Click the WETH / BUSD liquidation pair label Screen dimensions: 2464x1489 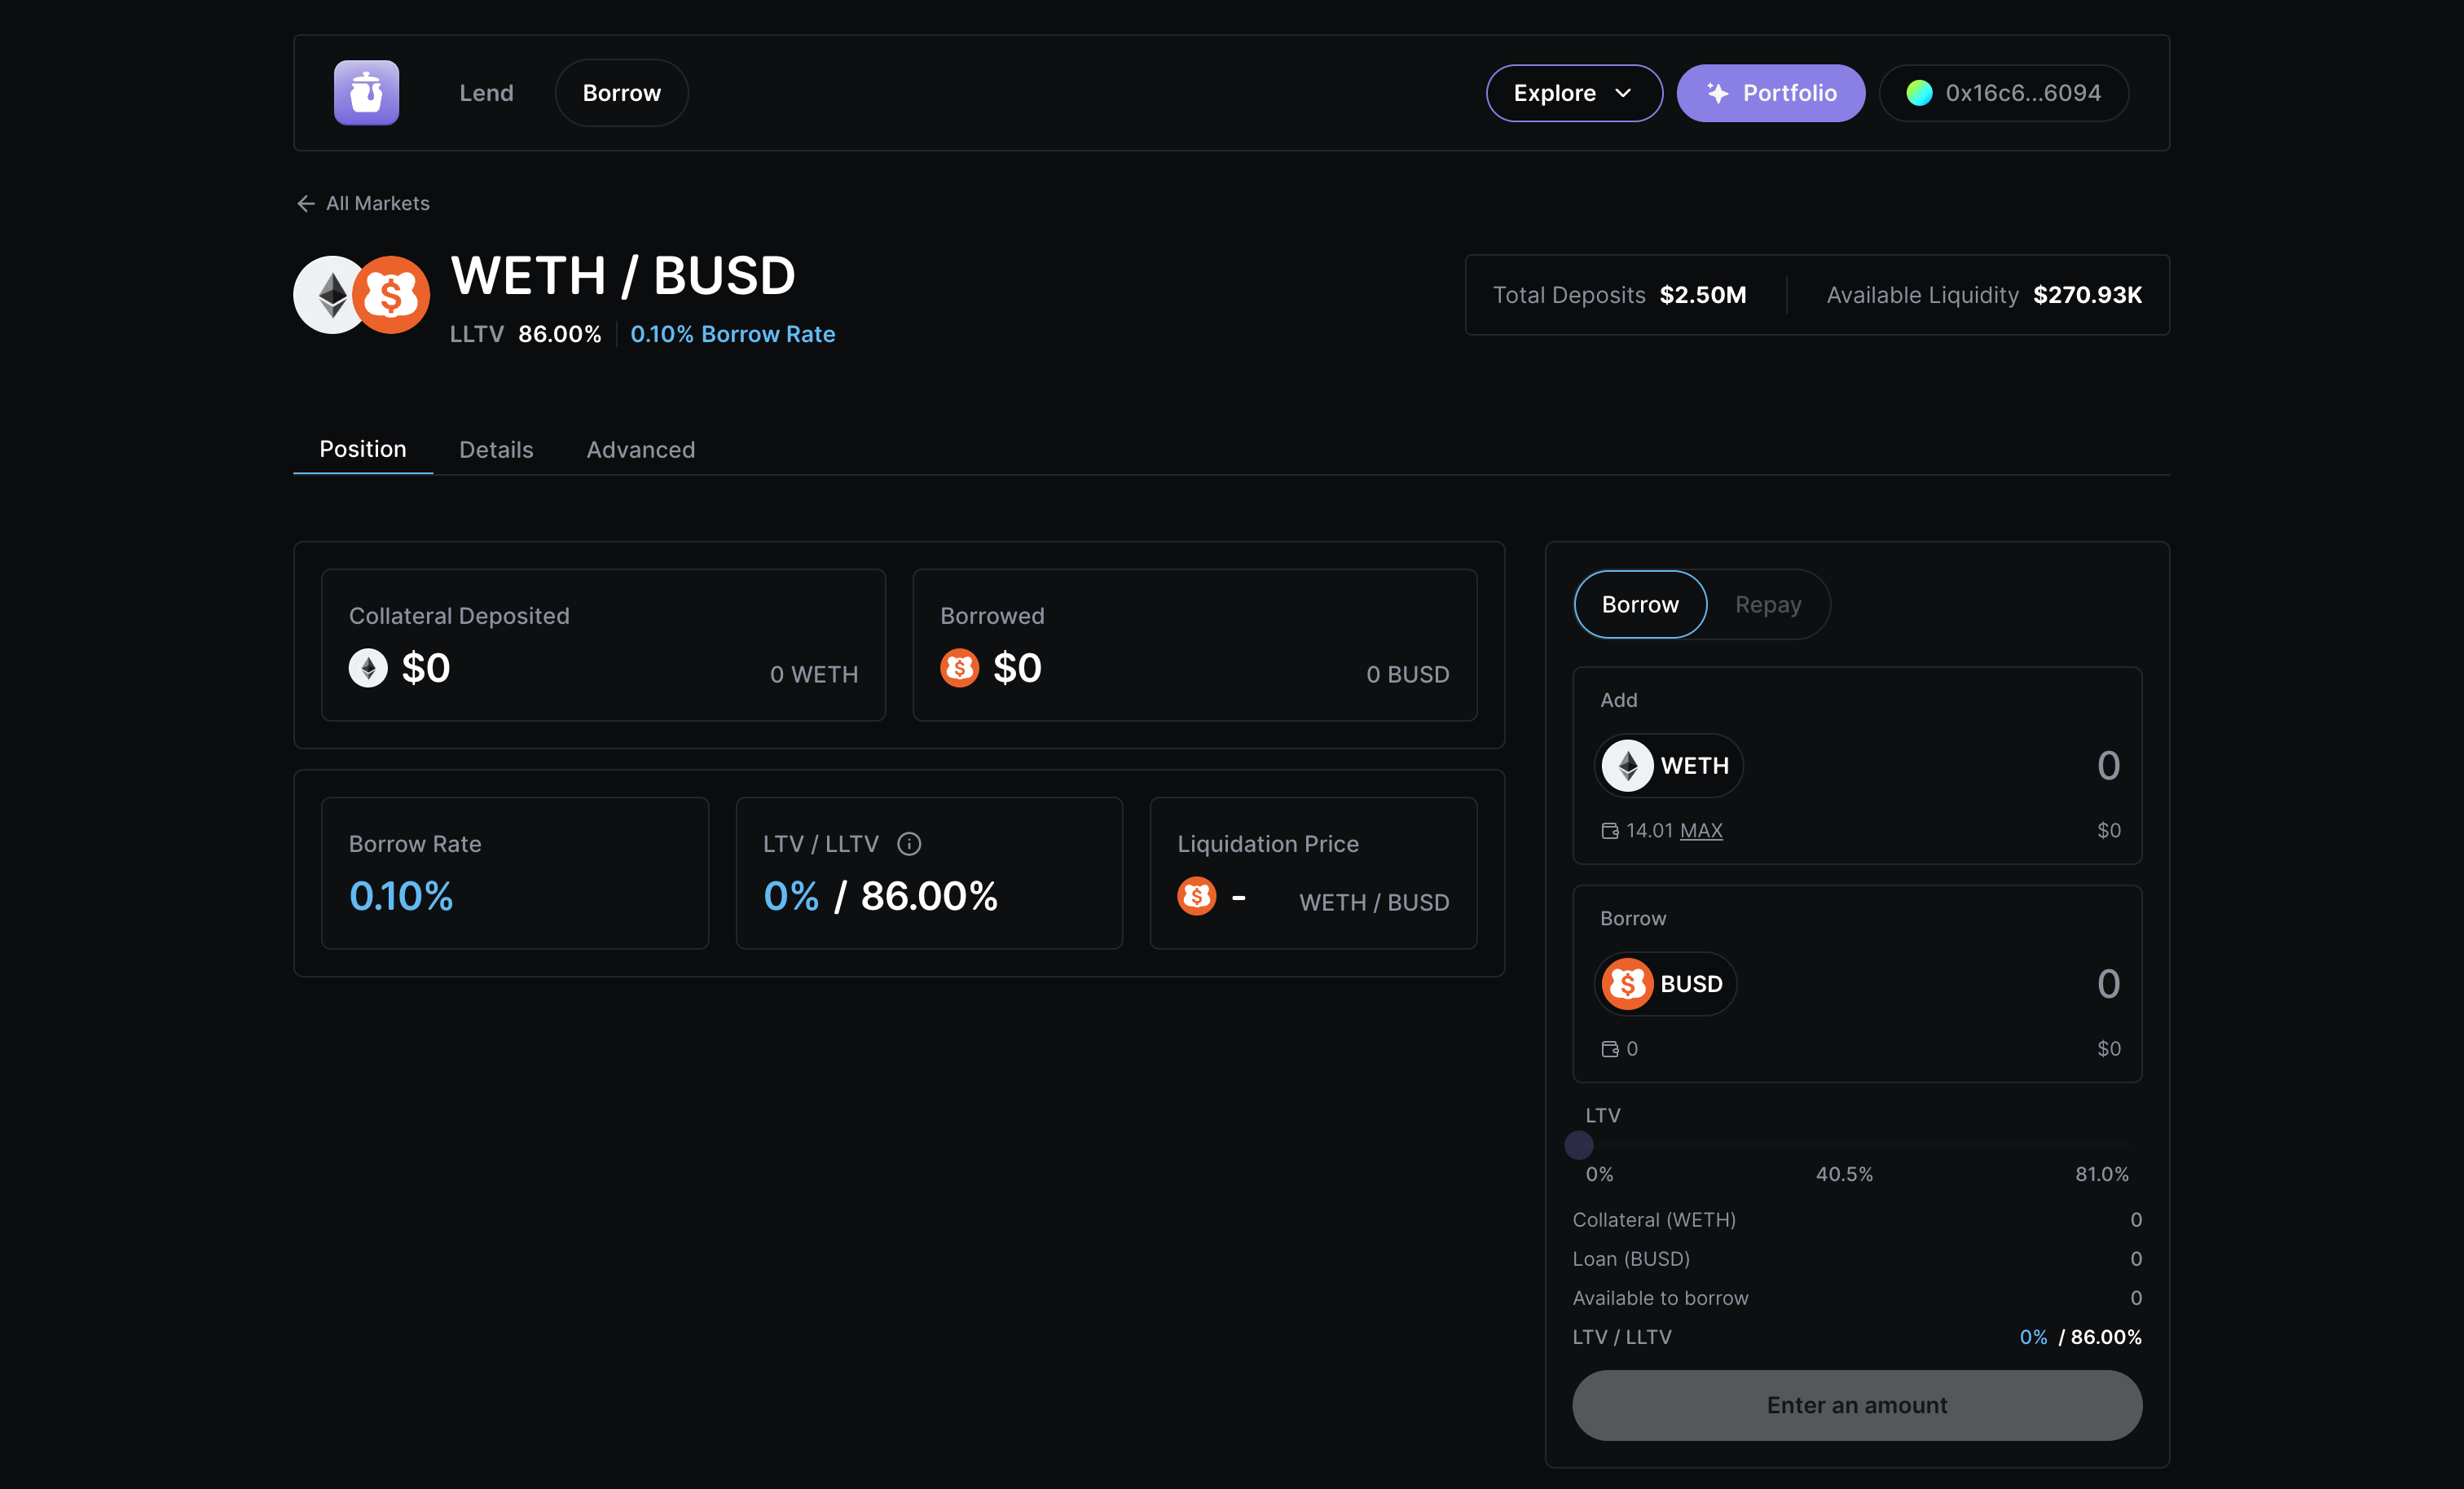point(1374,903)
